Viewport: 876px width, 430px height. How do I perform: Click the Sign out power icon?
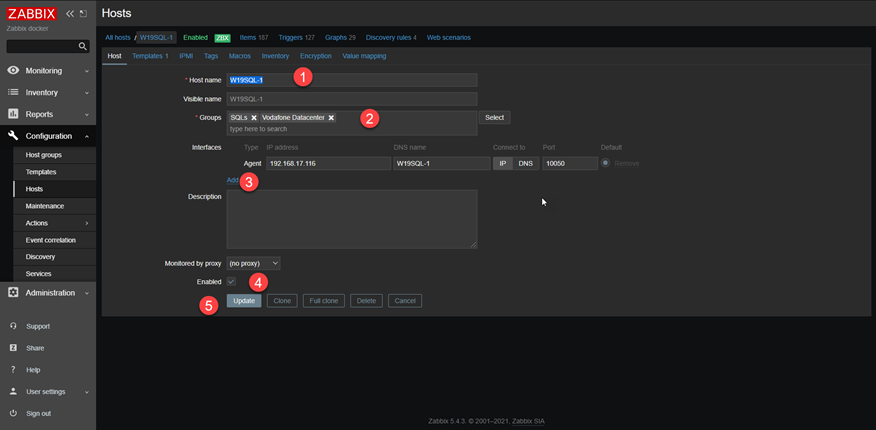13,413
